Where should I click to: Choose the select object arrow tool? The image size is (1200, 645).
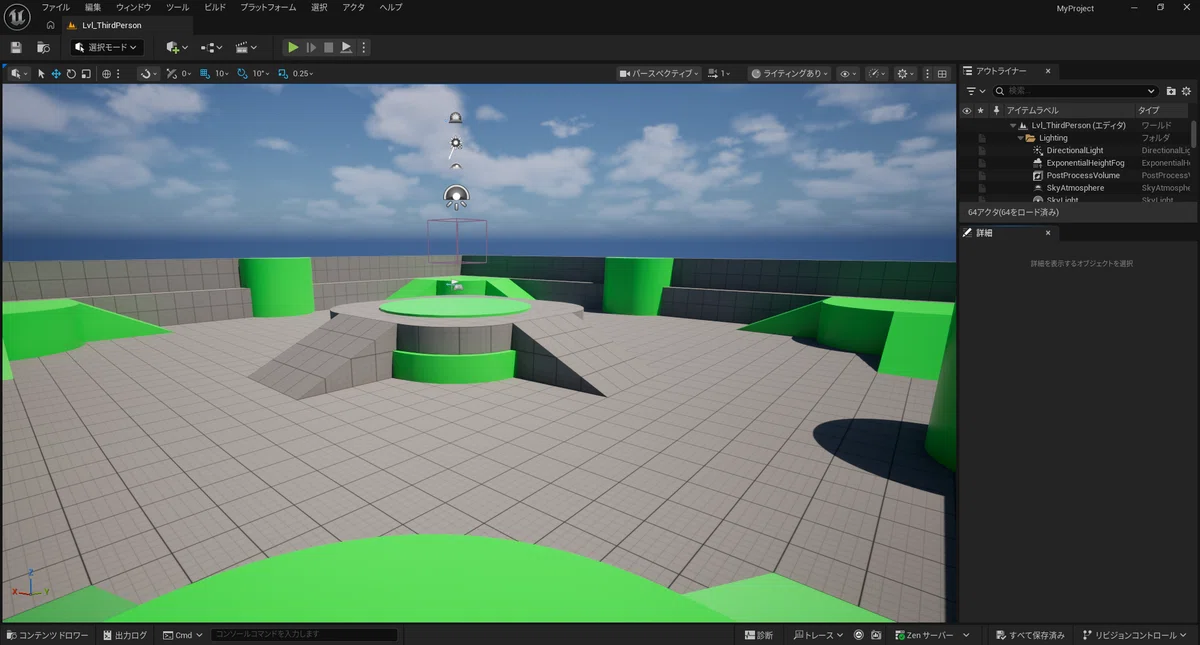click(x=41, y=73)
